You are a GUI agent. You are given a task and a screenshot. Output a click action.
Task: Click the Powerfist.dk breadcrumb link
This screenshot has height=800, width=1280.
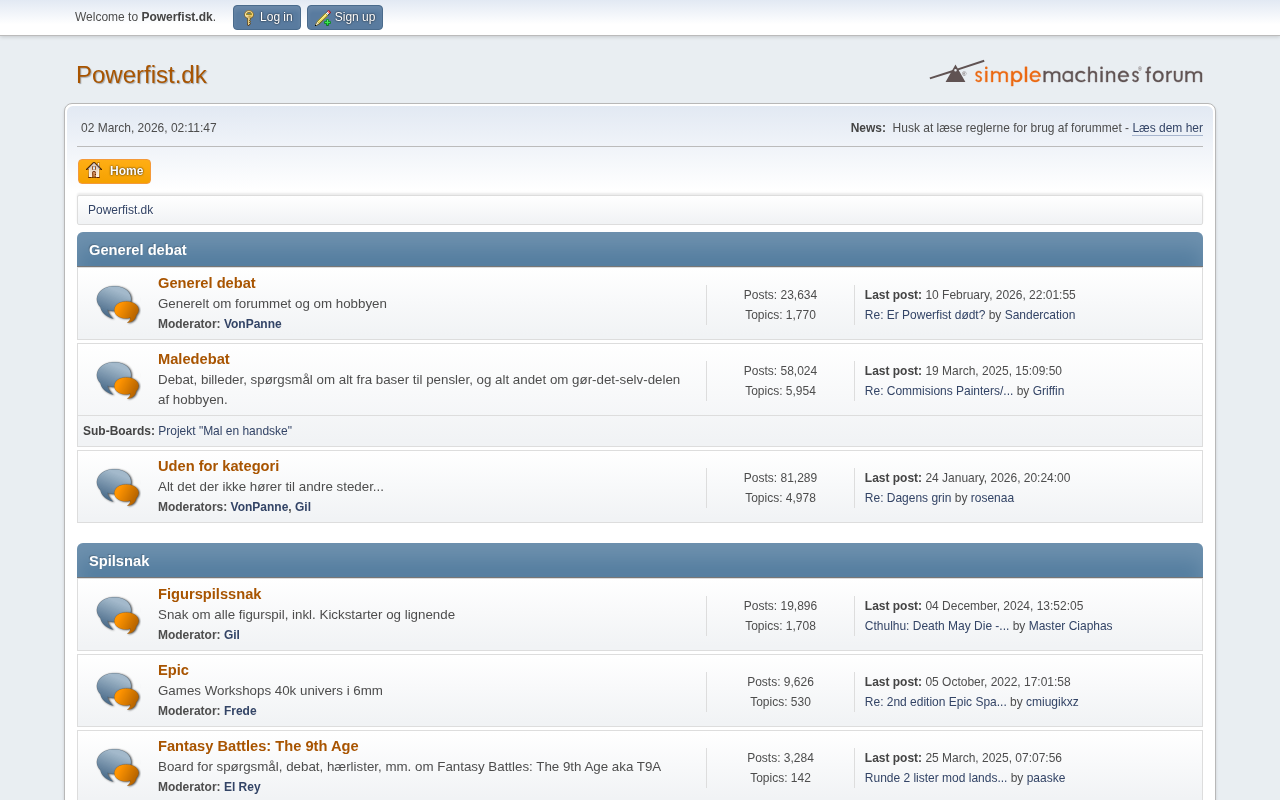tap(120, 210)
